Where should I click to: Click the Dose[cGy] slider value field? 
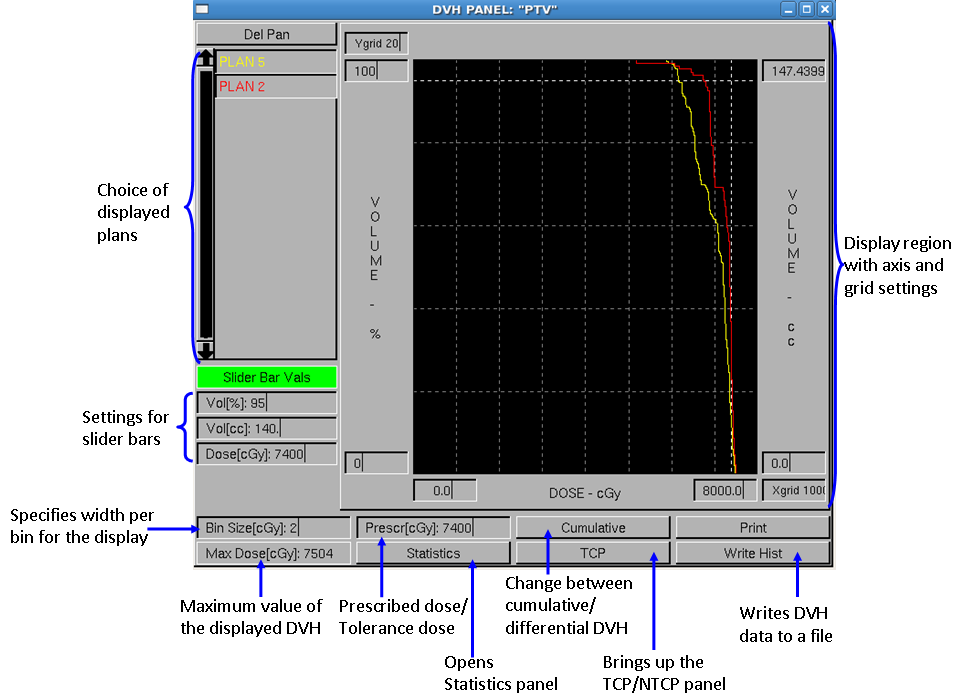267,455
